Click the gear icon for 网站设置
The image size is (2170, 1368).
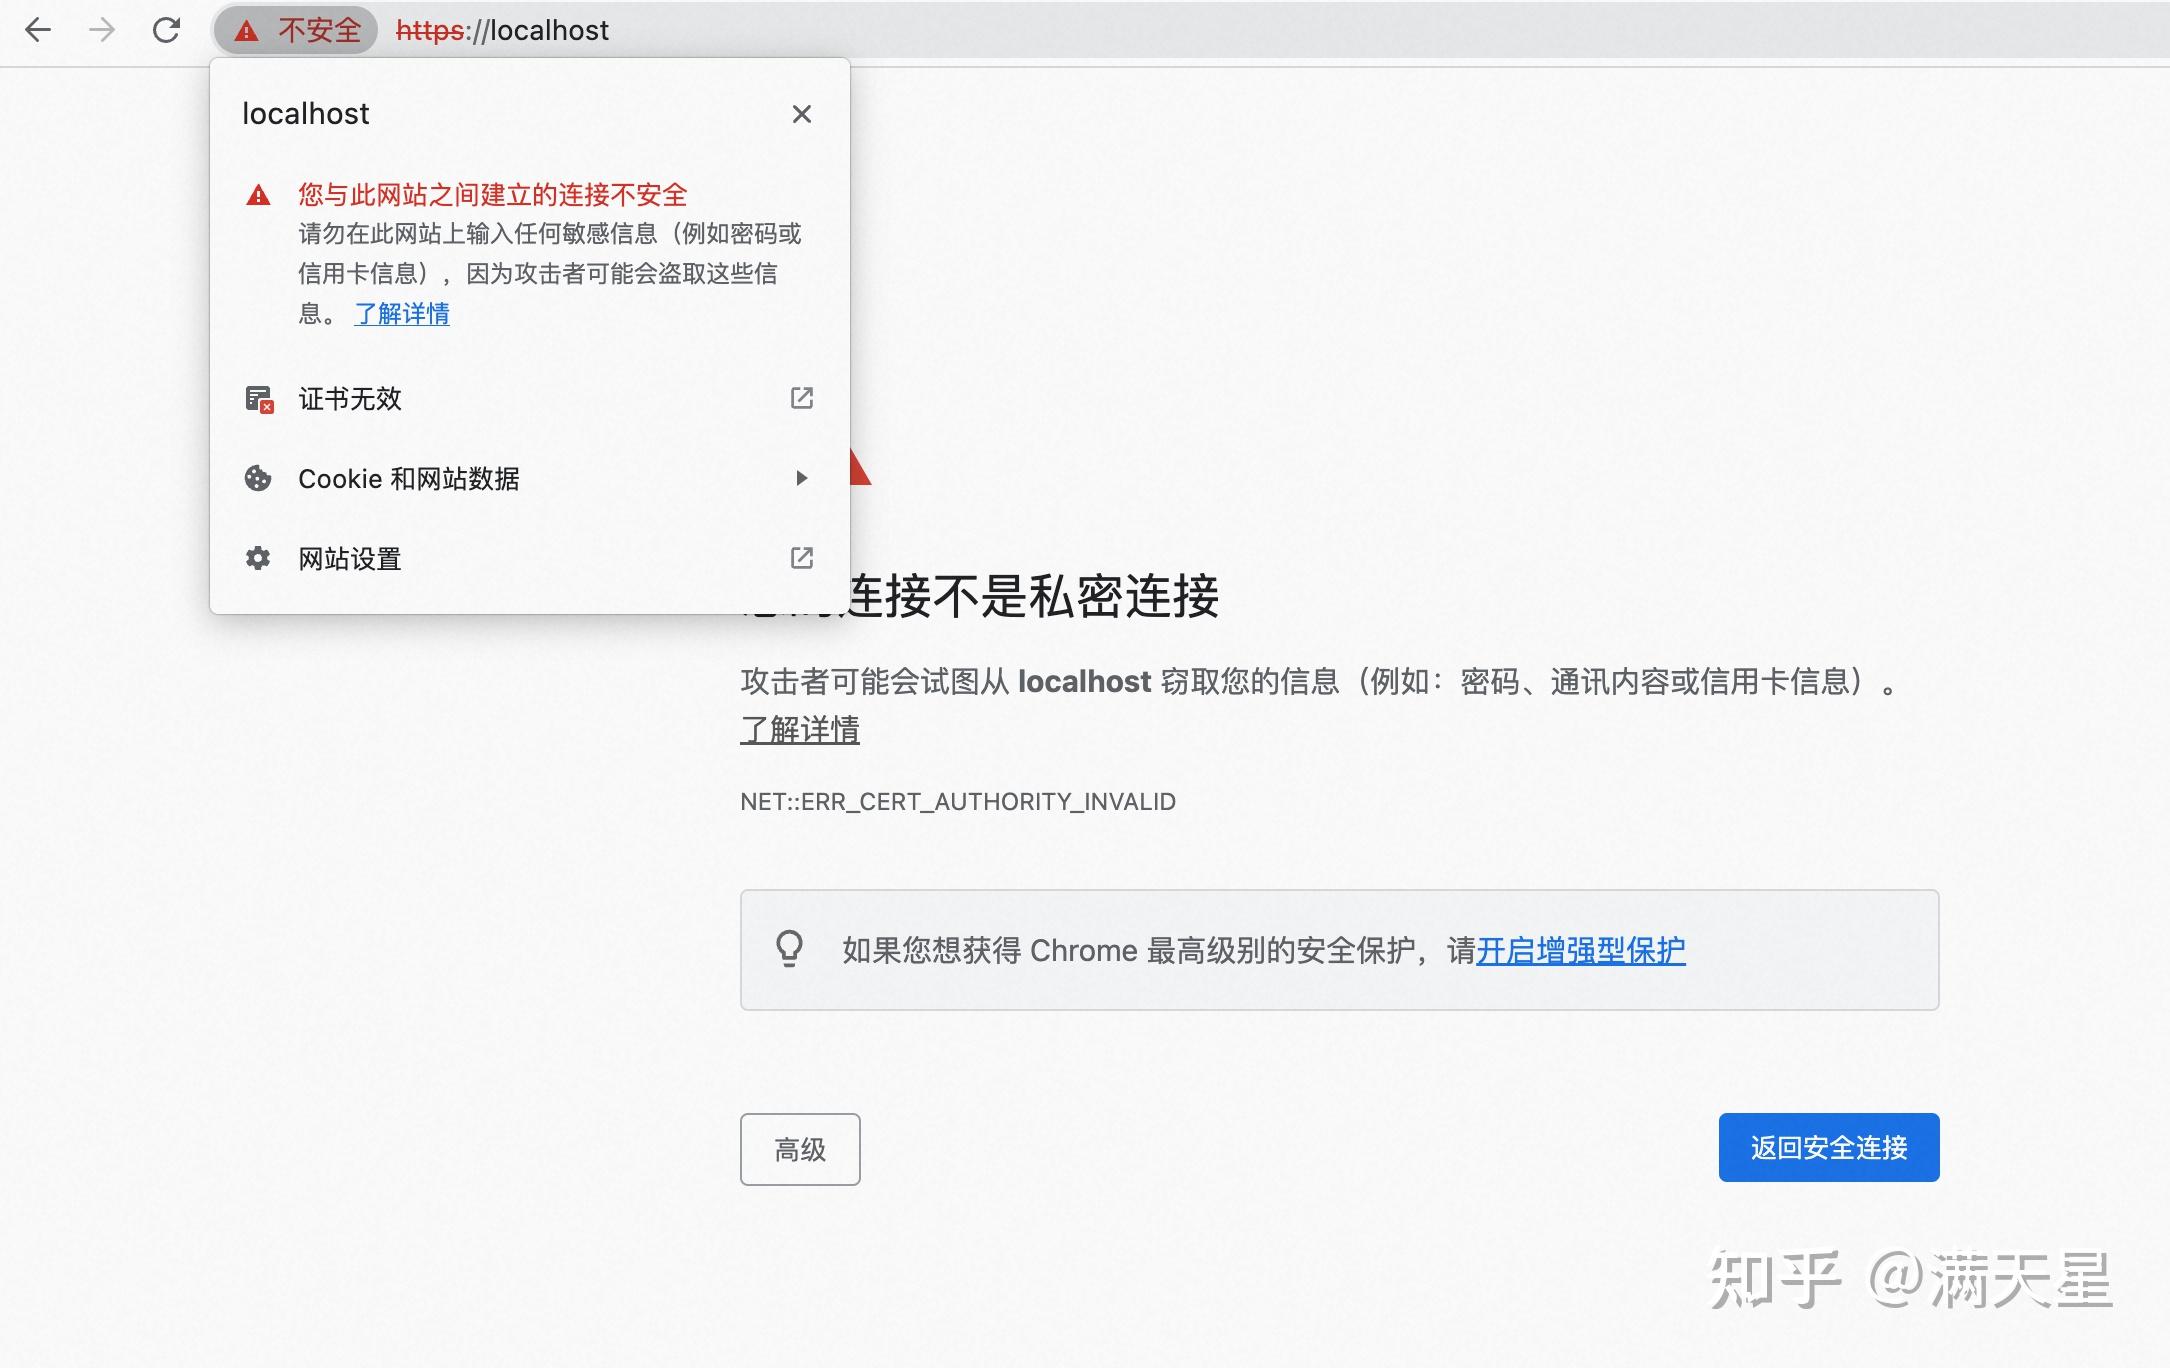pyautogui.click(x=258, y=558)
